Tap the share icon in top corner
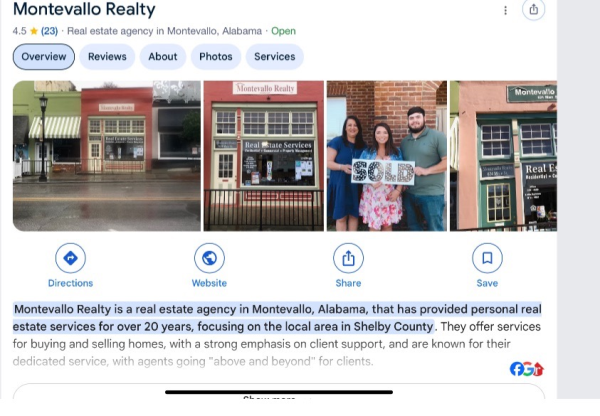The image size is (600, 416). [533, 10]
